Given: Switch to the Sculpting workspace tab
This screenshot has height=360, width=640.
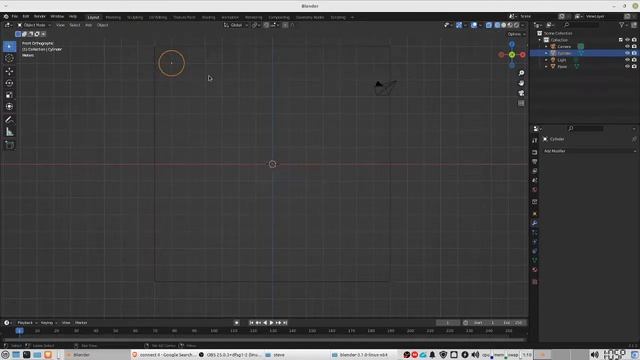Looking at the screenshot, I should [135, 18].
